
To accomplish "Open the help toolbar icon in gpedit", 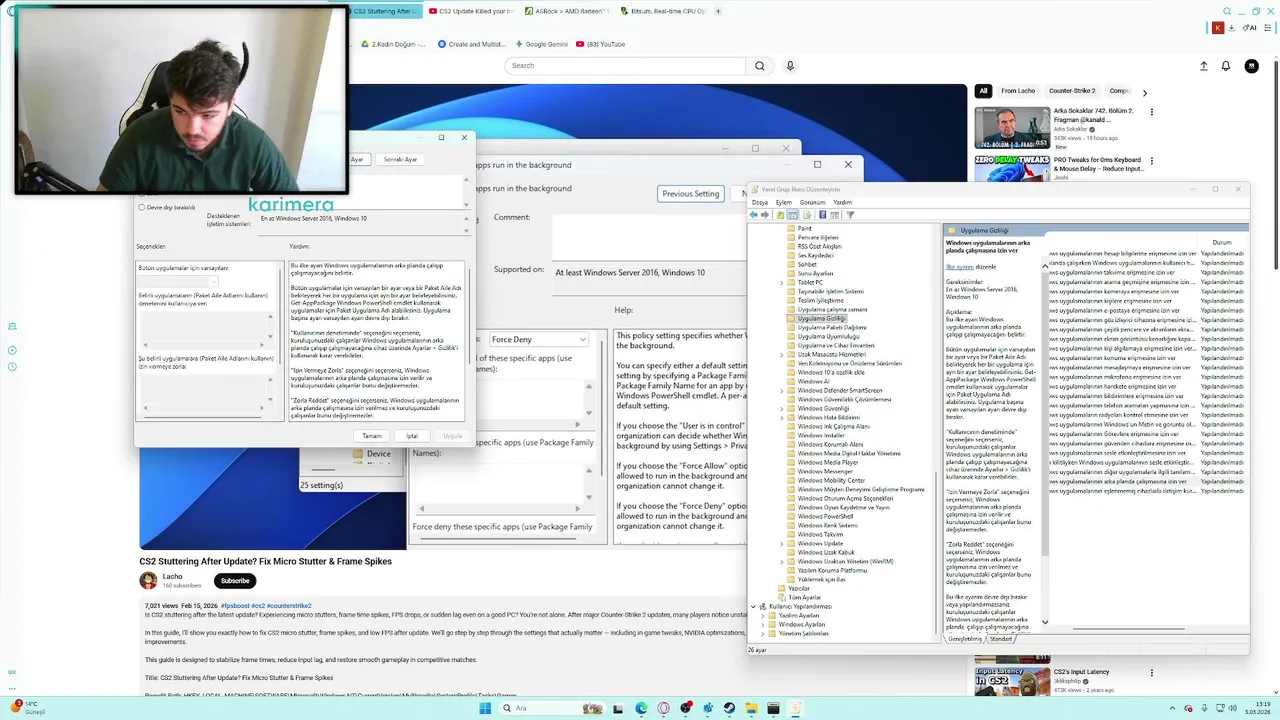I will [x=823, y=214].
